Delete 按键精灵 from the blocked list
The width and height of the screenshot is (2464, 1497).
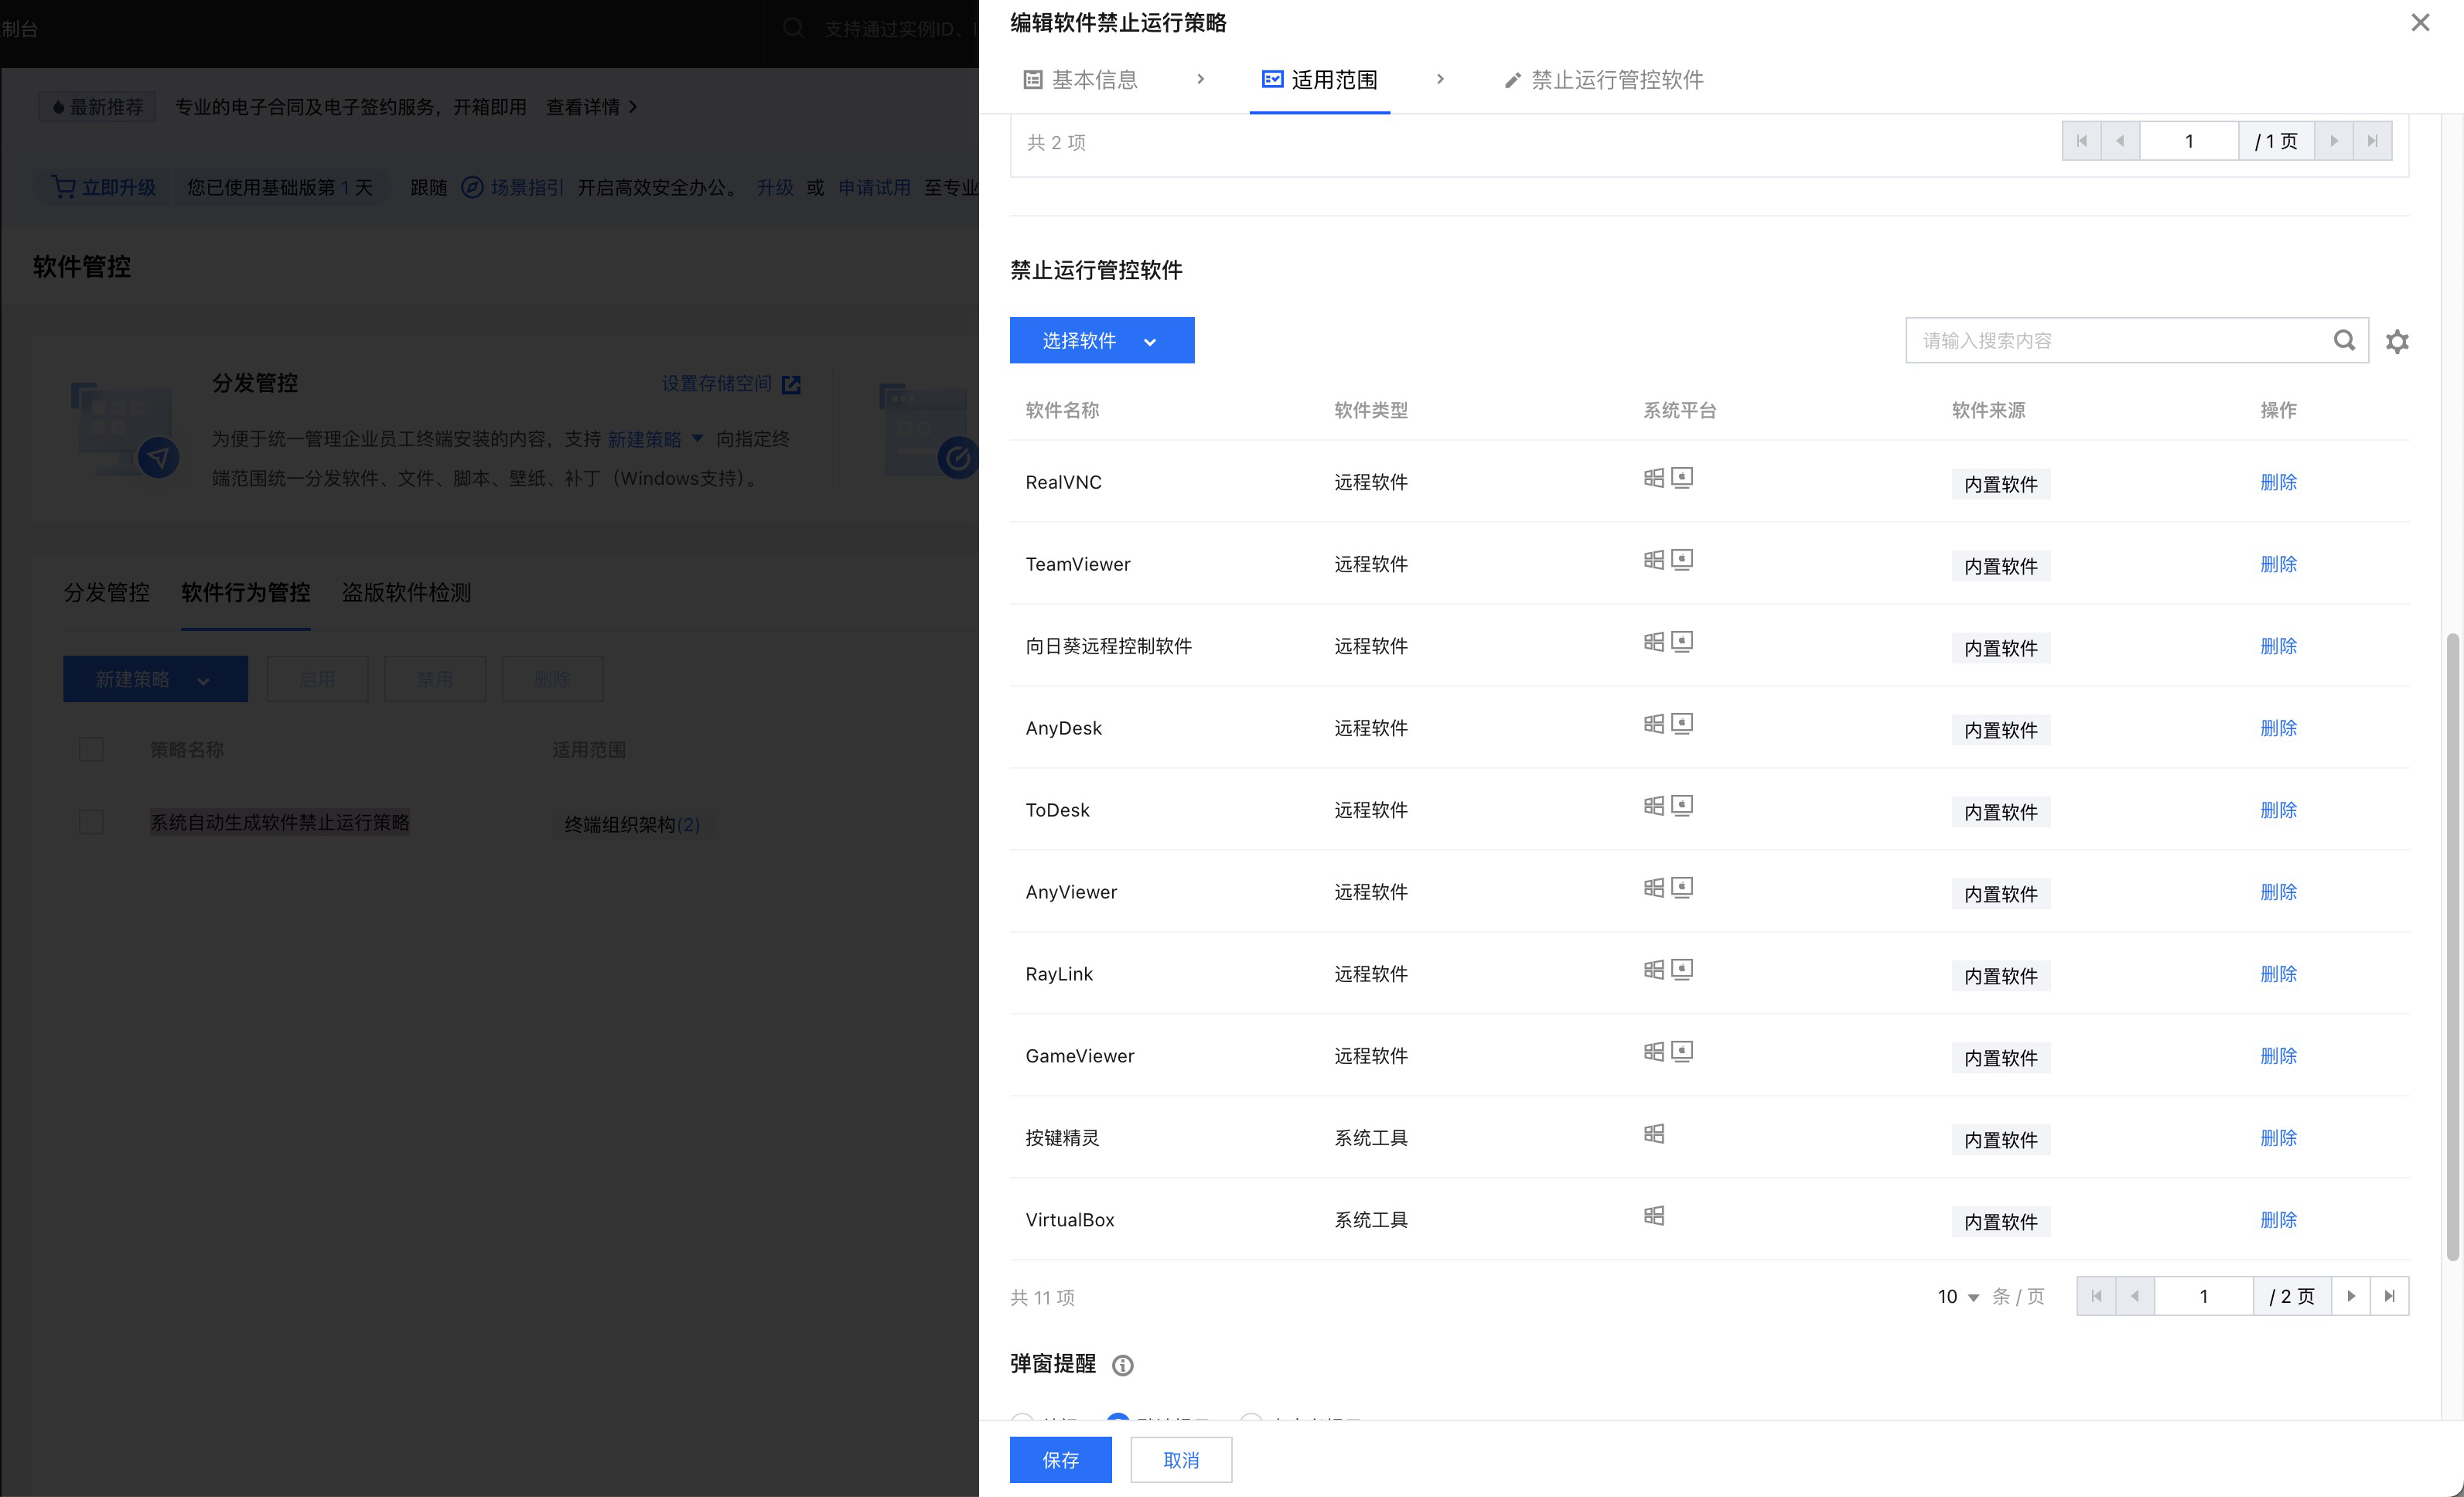tap(2278, 1138)
